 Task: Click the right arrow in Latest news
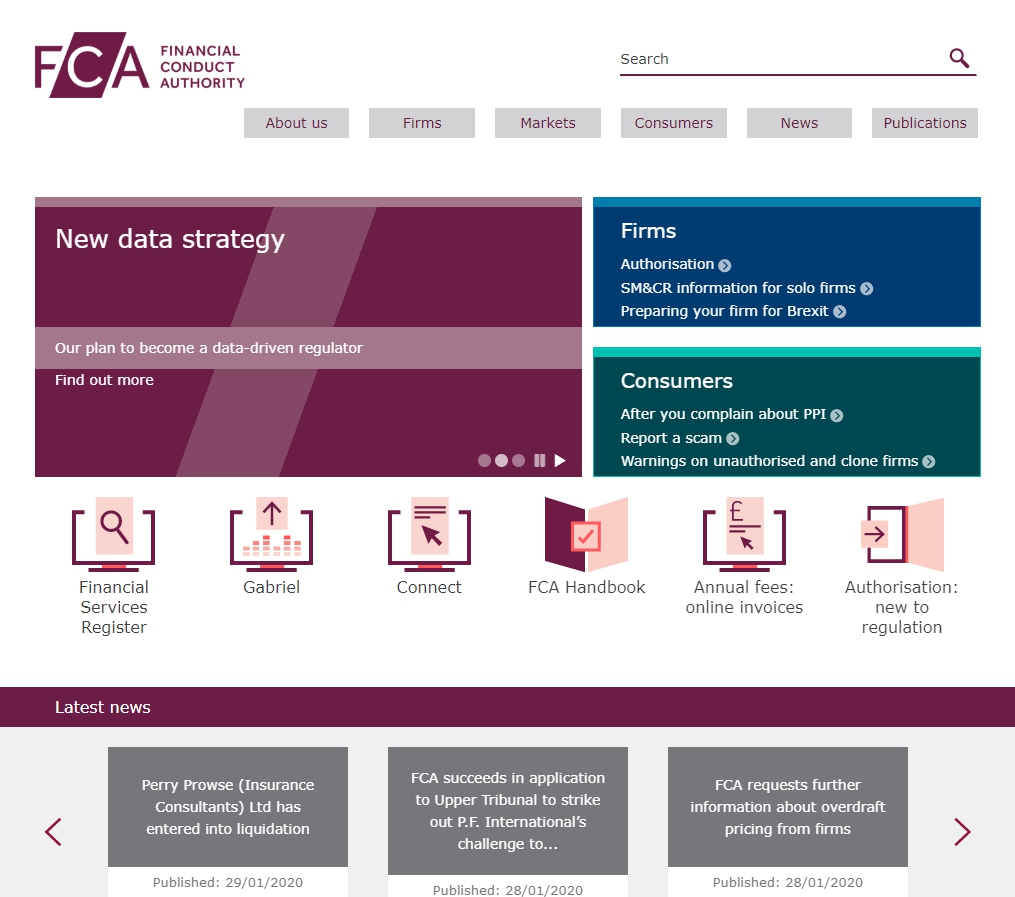coord(961,831)
